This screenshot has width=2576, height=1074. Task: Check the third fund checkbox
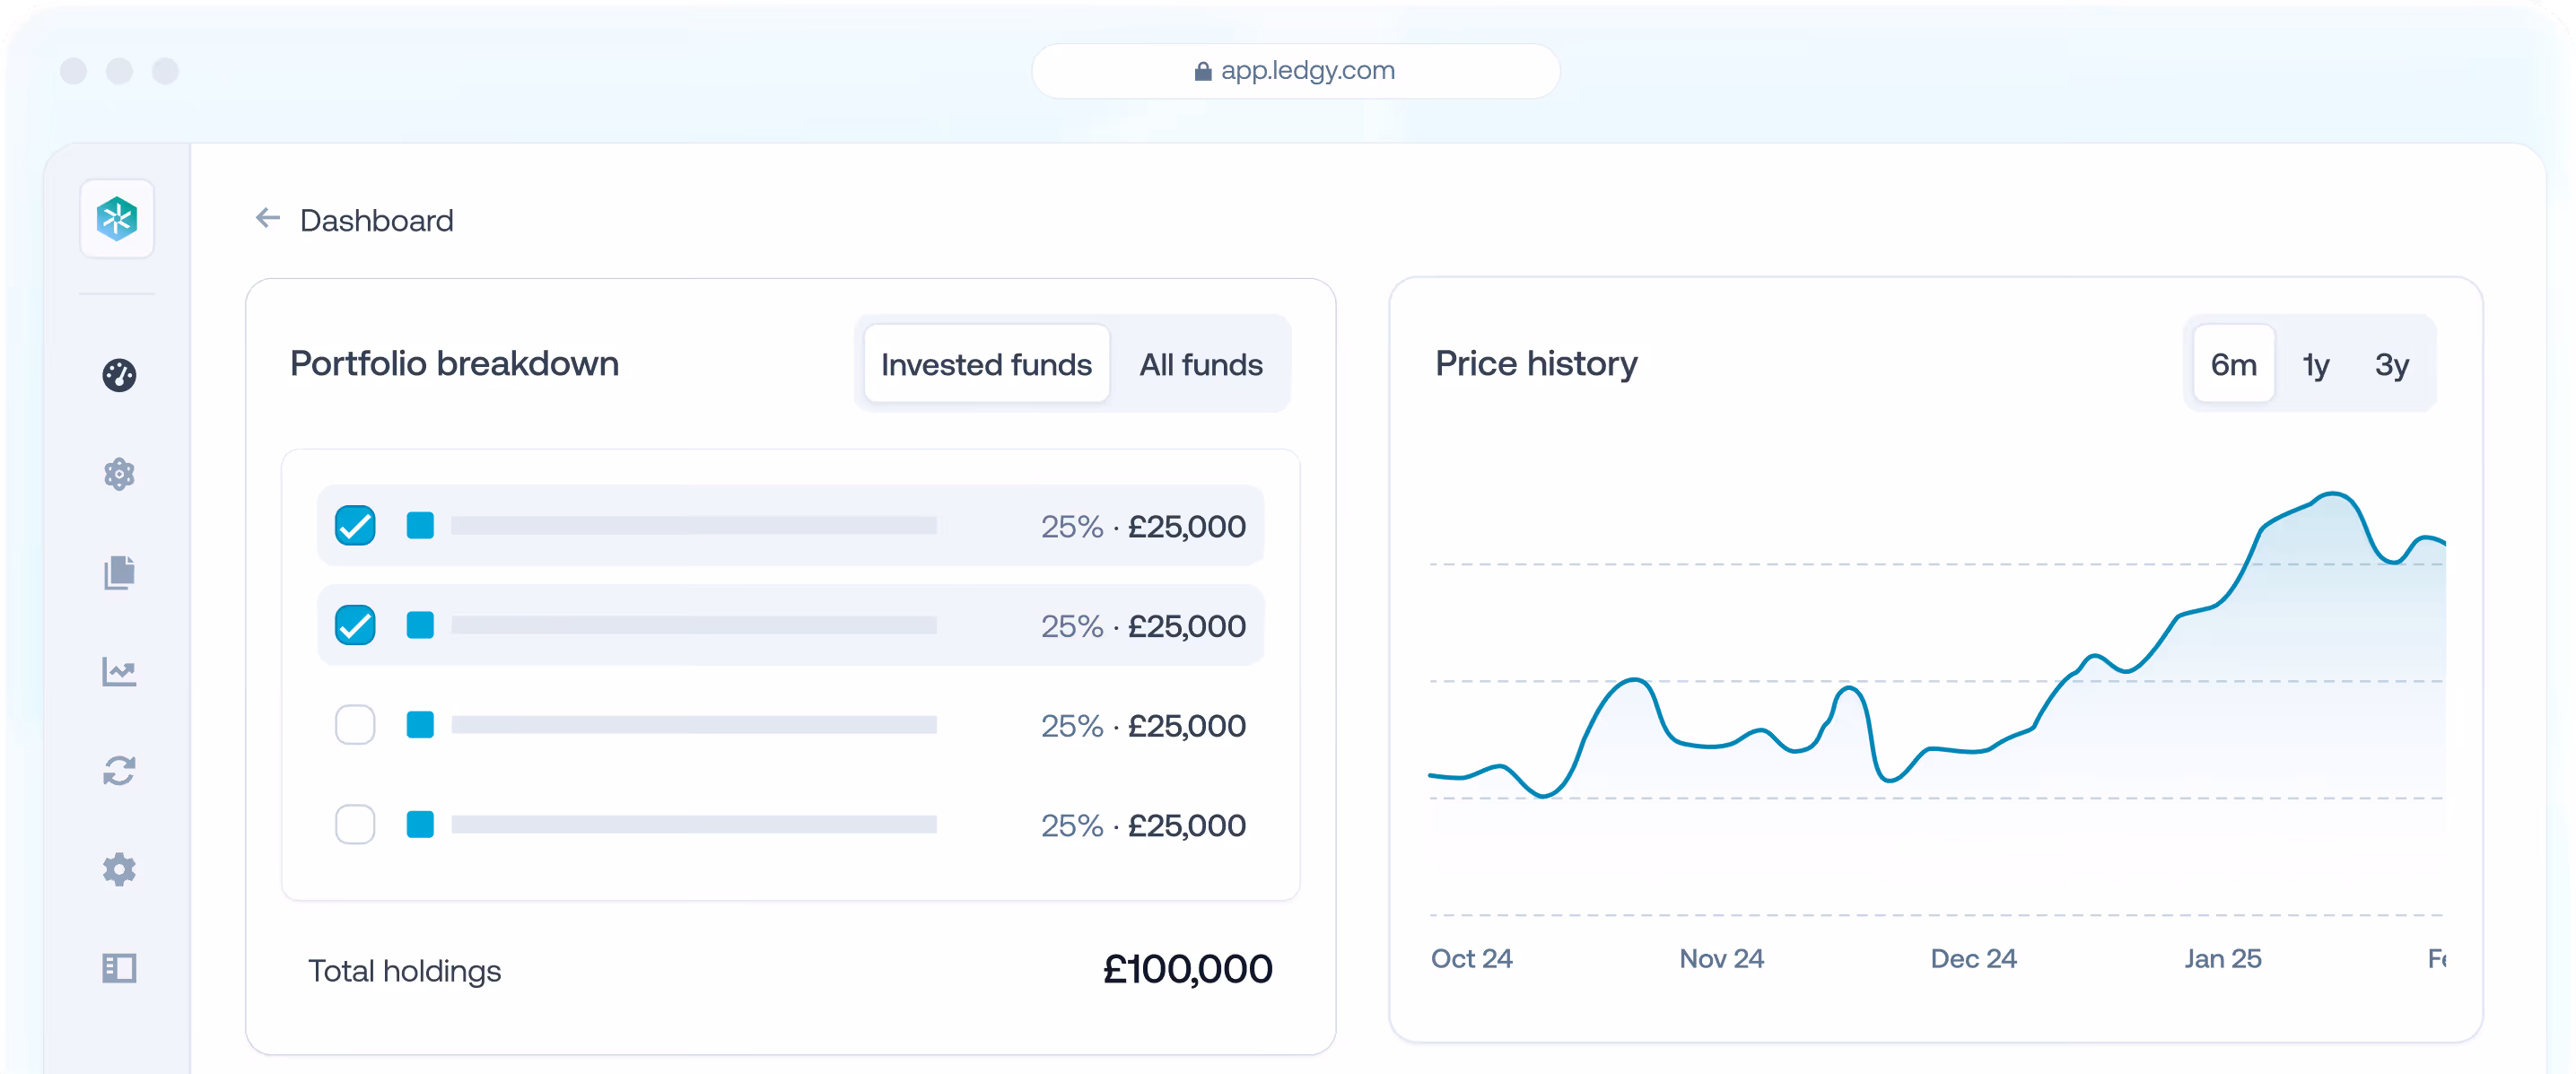(355, 725)
